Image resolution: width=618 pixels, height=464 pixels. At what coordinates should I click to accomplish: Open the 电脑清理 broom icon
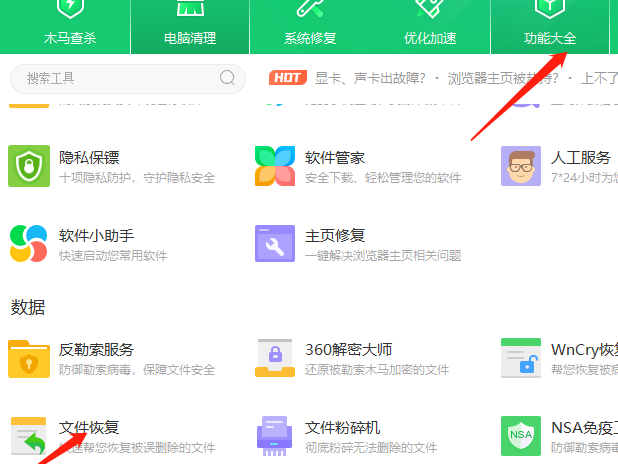coord(190,8)
